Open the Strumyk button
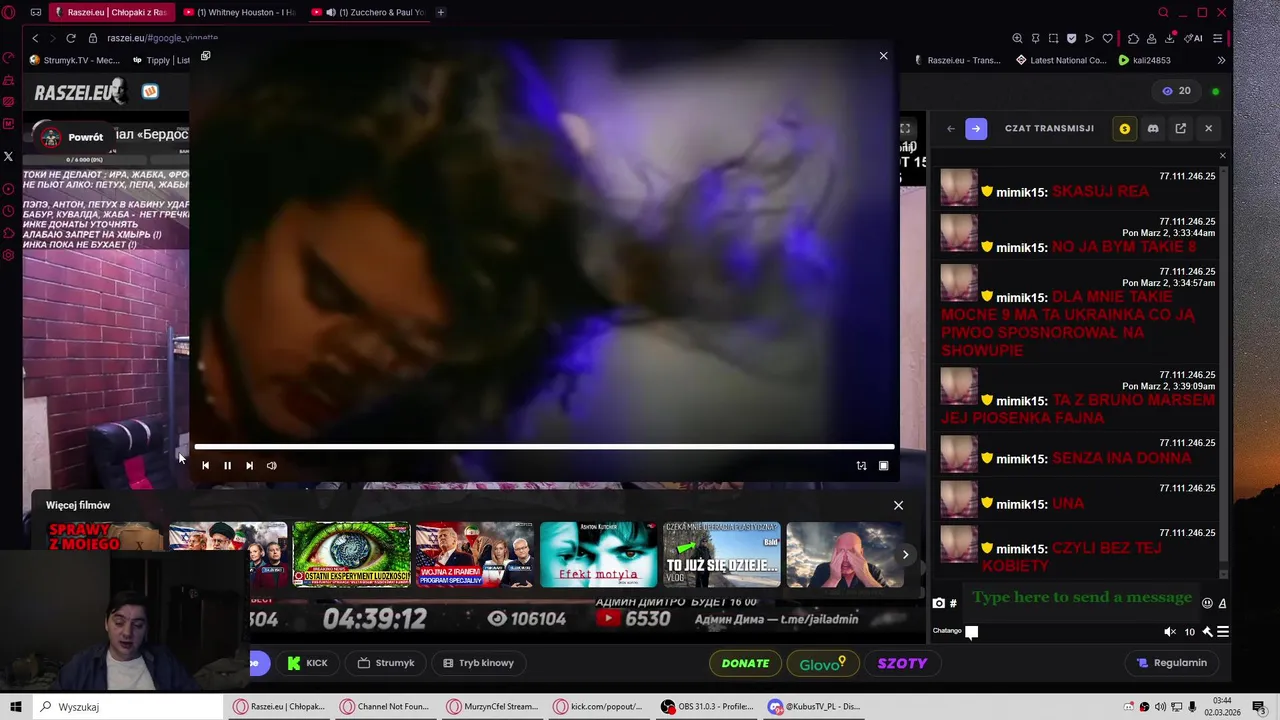1280x720 pixels. (385, 663)
